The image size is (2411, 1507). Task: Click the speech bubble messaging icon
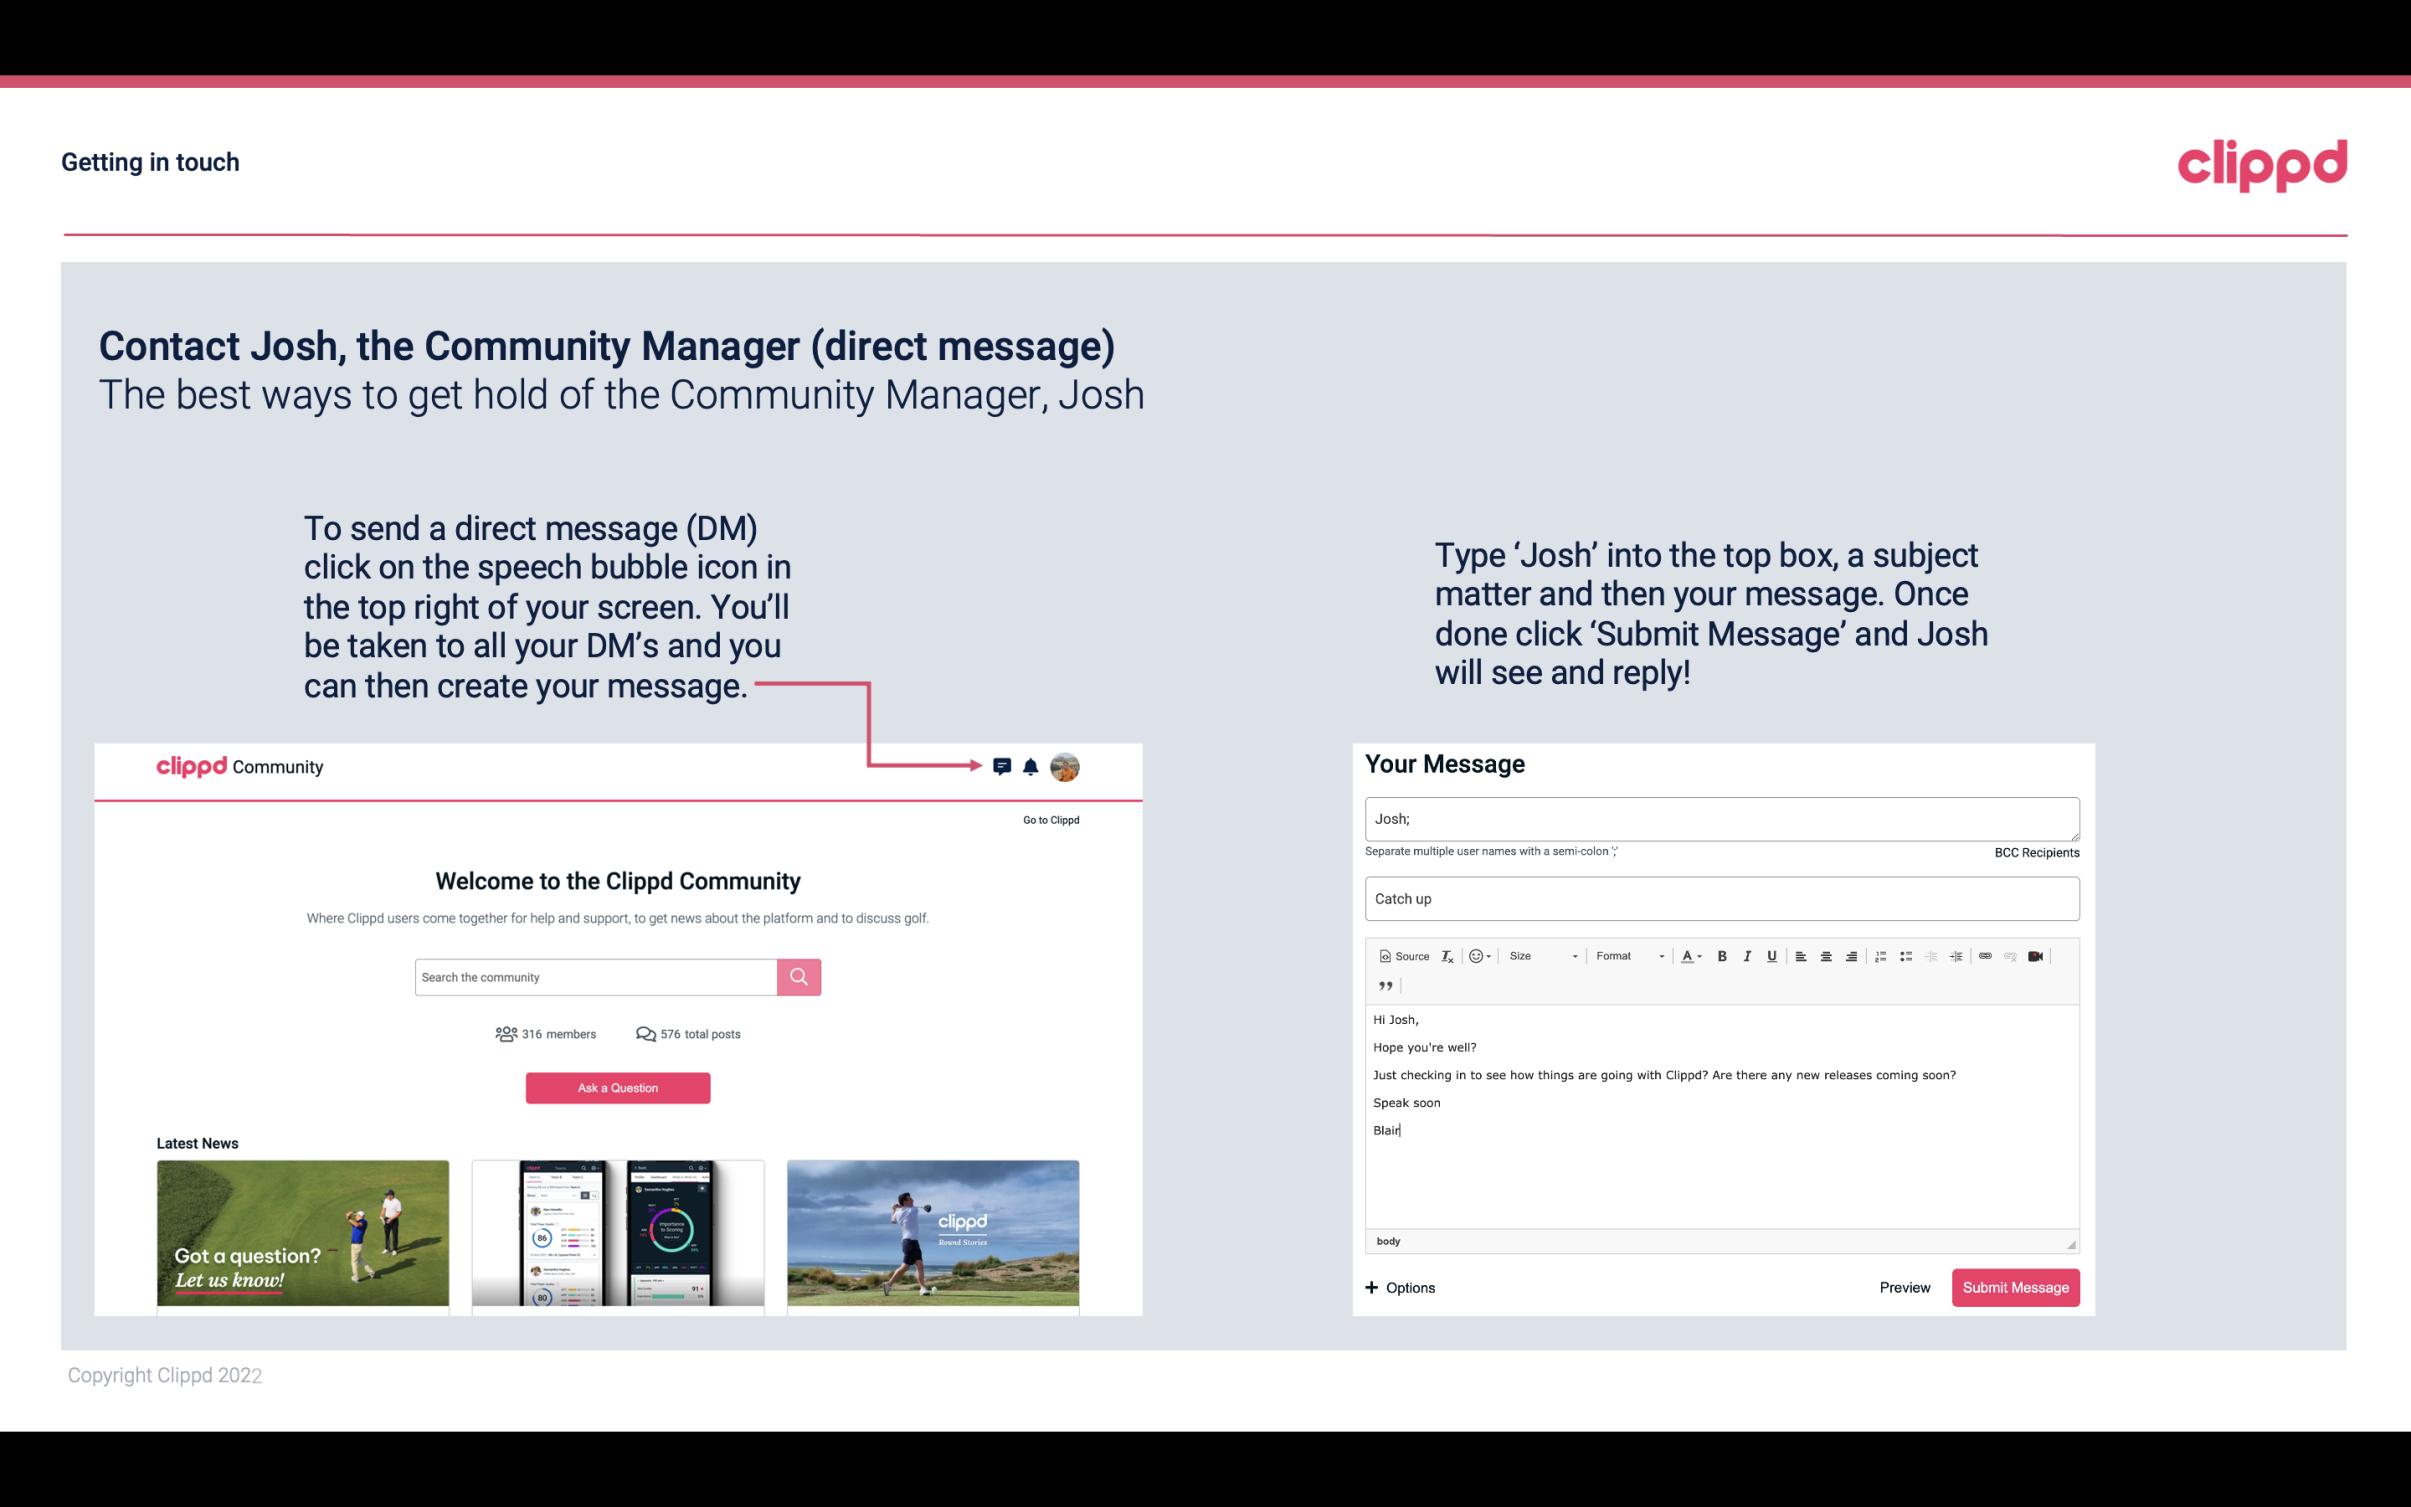(x=1003, y=766)
